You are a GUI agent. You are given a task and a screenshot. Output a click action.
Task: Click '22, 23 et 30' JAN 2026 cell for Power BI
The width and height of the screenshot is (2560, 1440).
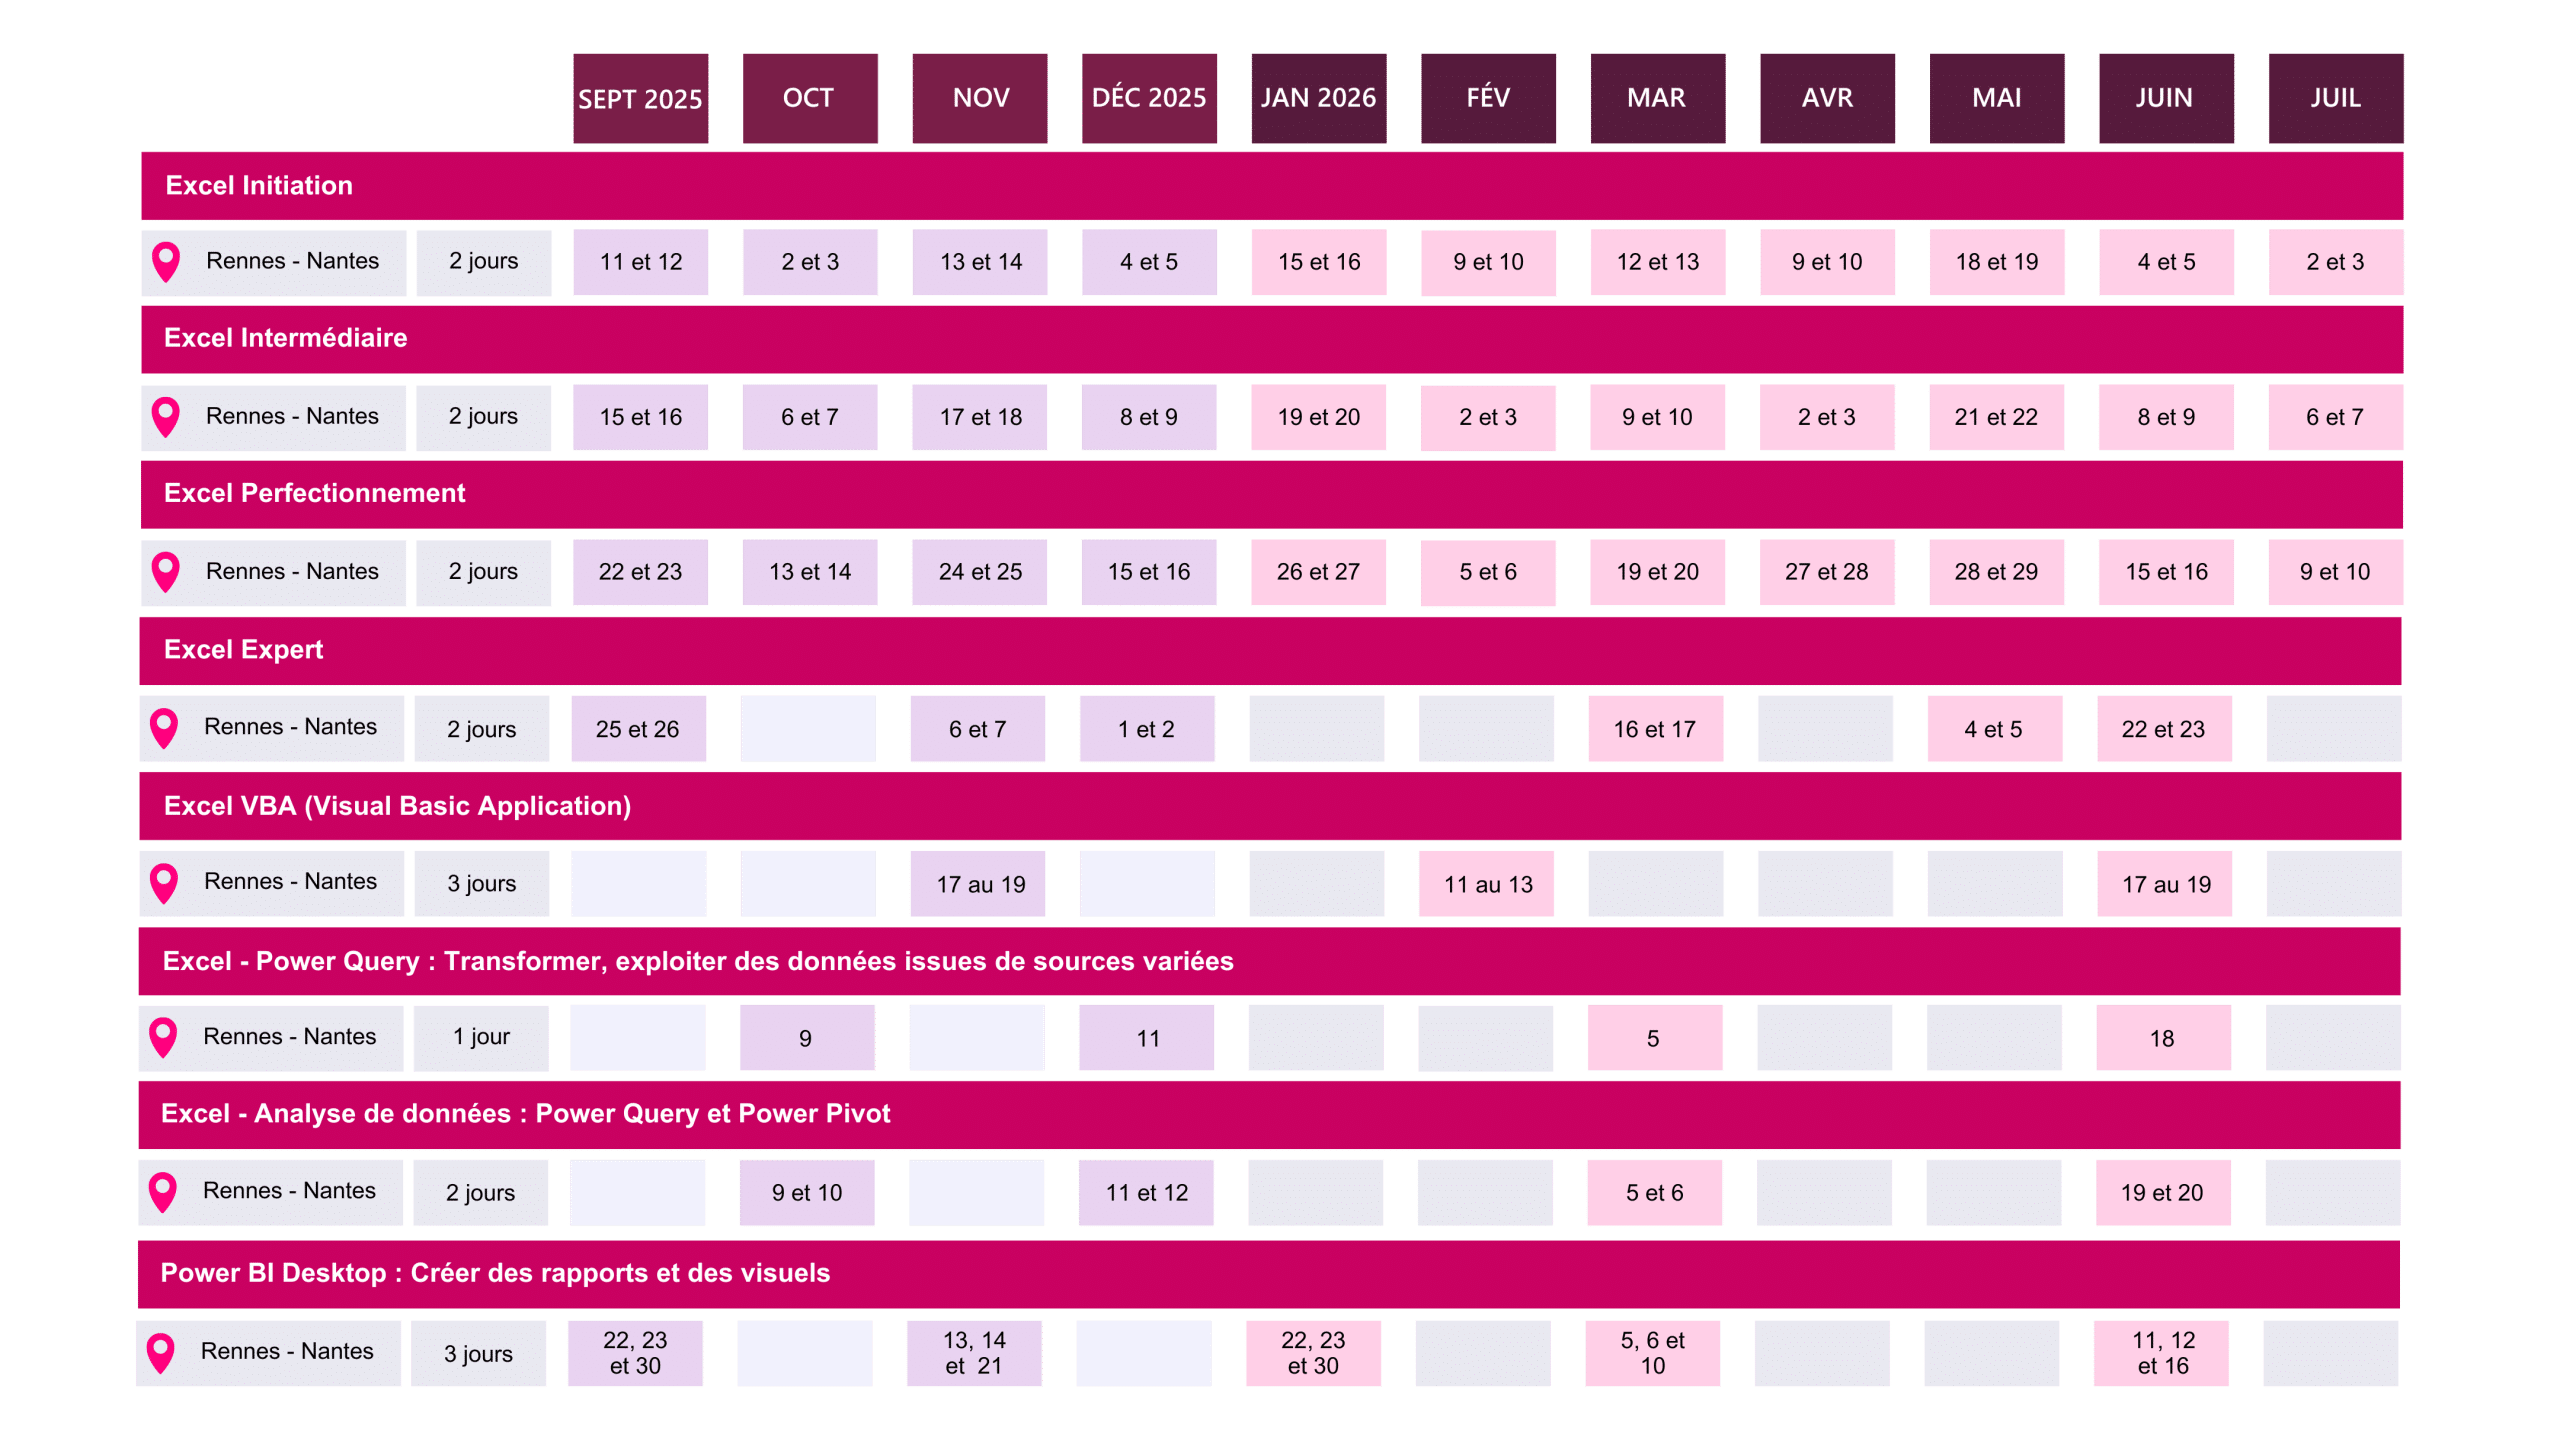(1314, 1353)
